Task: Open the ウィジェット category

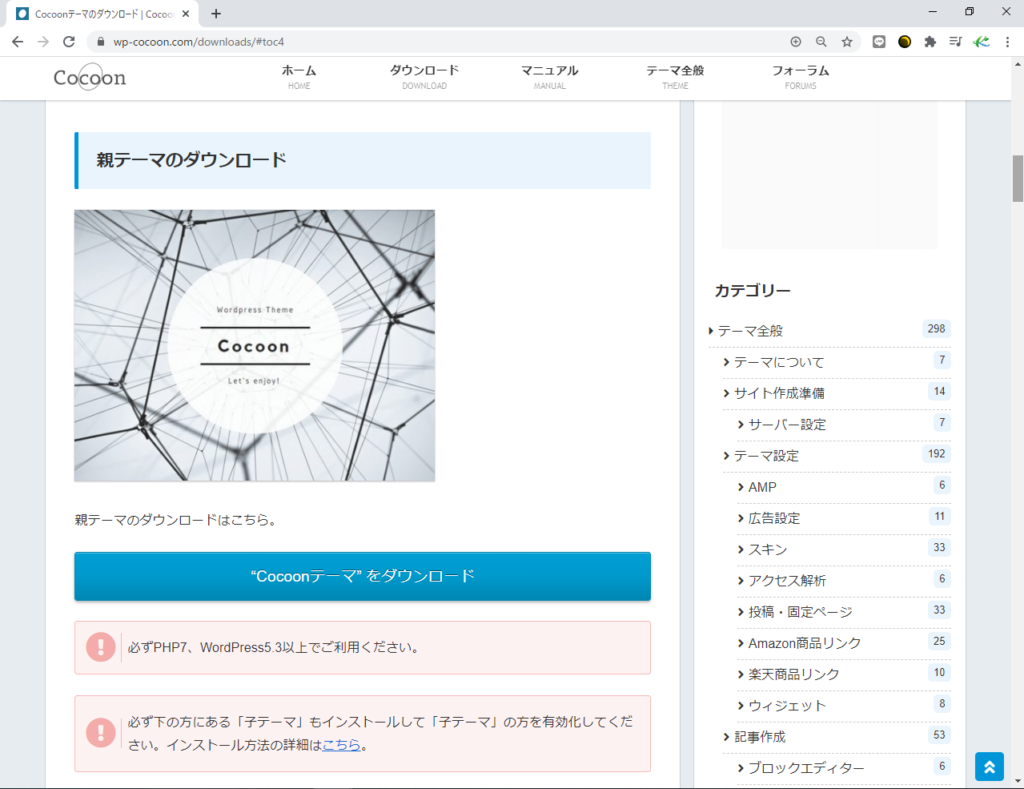Action: point(787,706)
